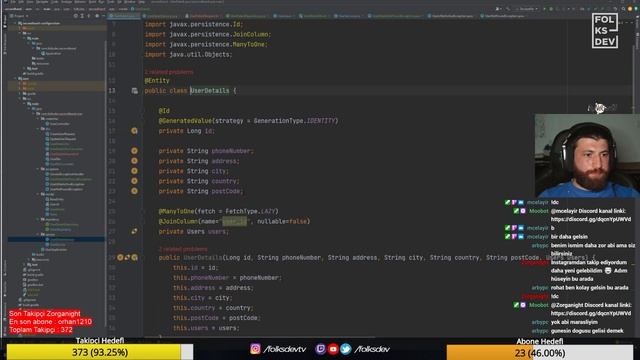
Task: Click the mcelayir username in the top chat message
Action: (x=537, y=202)
